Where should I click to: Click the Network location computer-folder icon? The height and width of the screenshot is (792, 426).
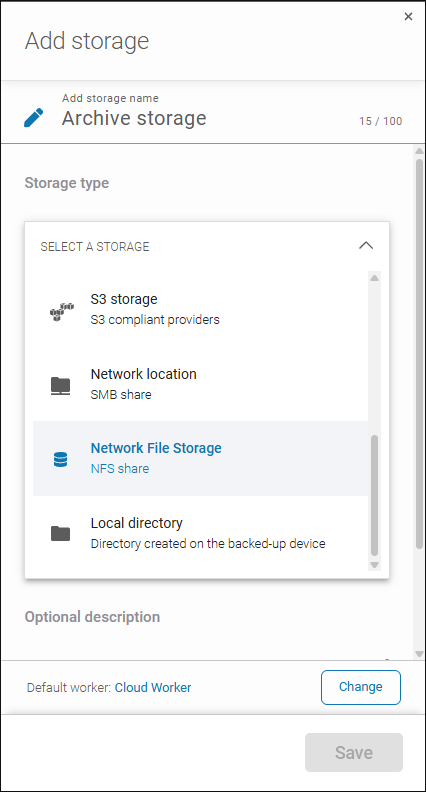coord(61,385)
